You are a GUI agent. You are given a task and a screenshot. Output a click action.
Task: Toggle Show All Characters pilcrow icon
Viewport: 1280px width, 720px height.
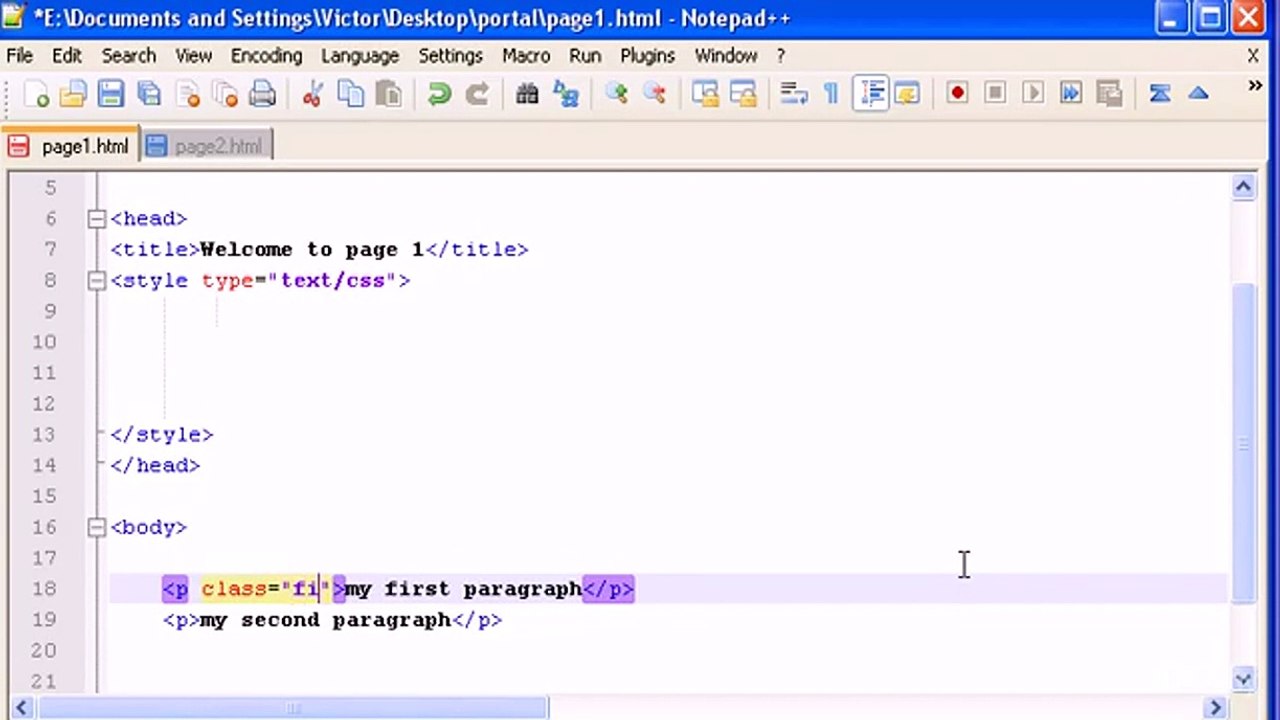click(x=831, y=94)
